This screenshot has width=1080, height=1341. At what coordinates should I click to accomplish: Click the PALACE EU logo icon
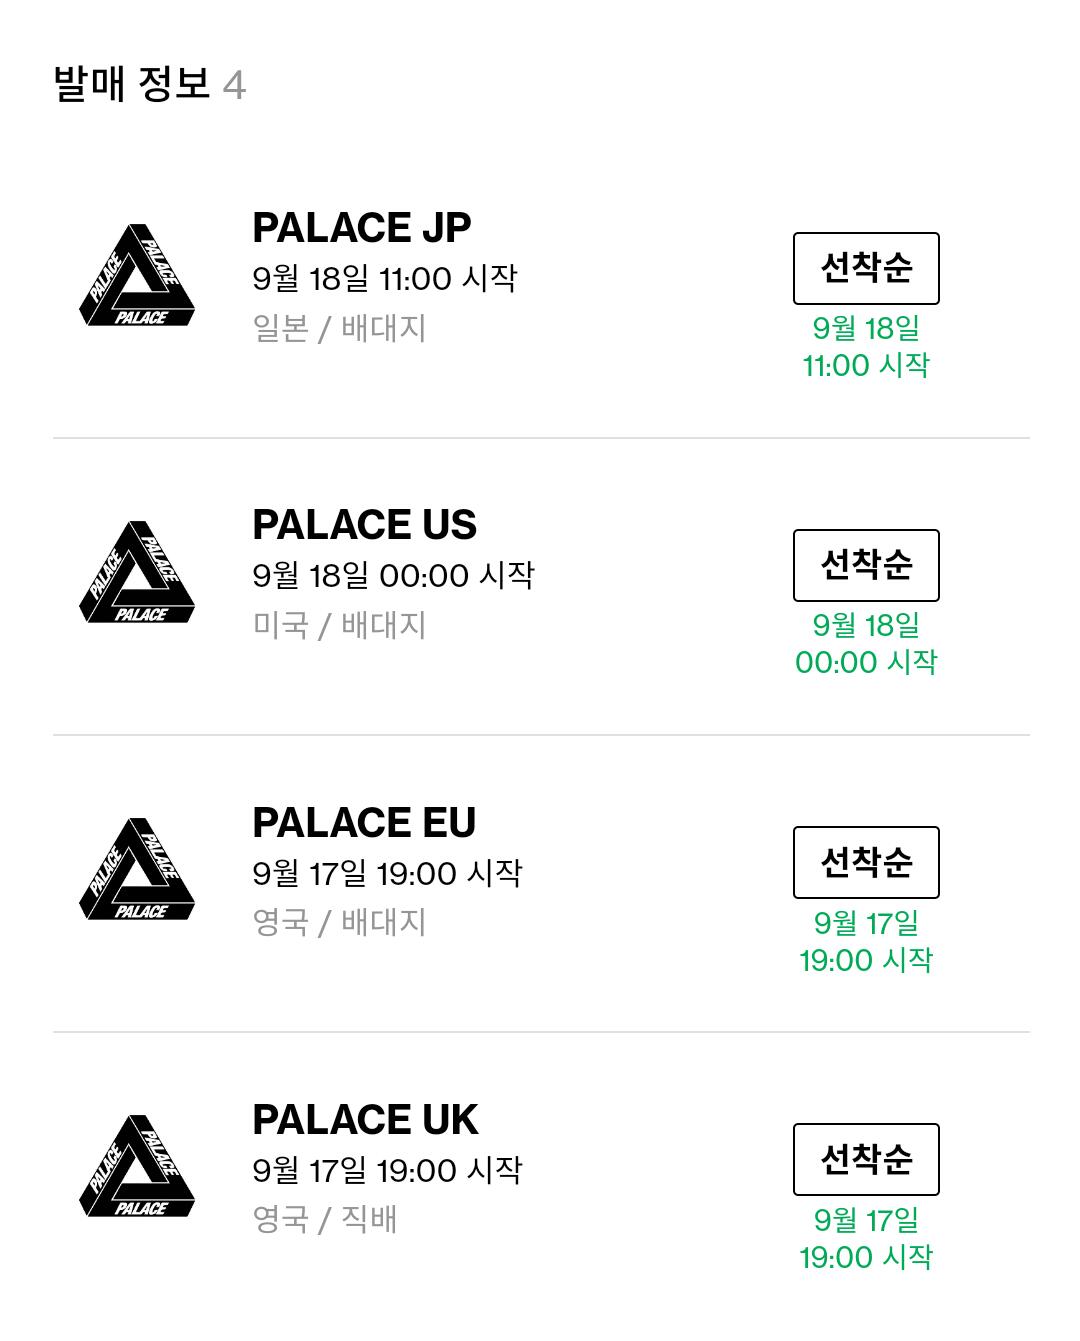(x=137, y=869)
